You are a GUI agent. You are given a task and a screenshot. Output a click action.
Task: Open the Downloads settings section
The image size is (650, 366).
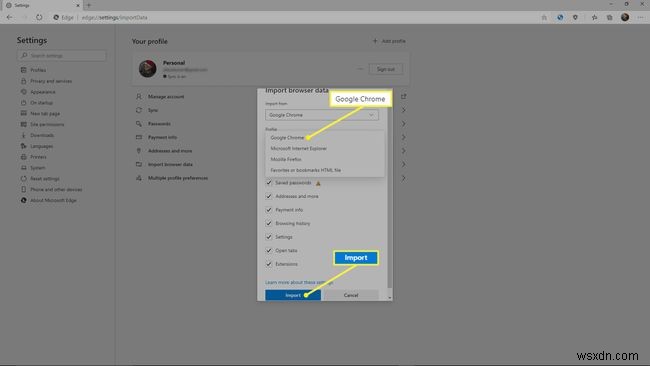point(42,135)
